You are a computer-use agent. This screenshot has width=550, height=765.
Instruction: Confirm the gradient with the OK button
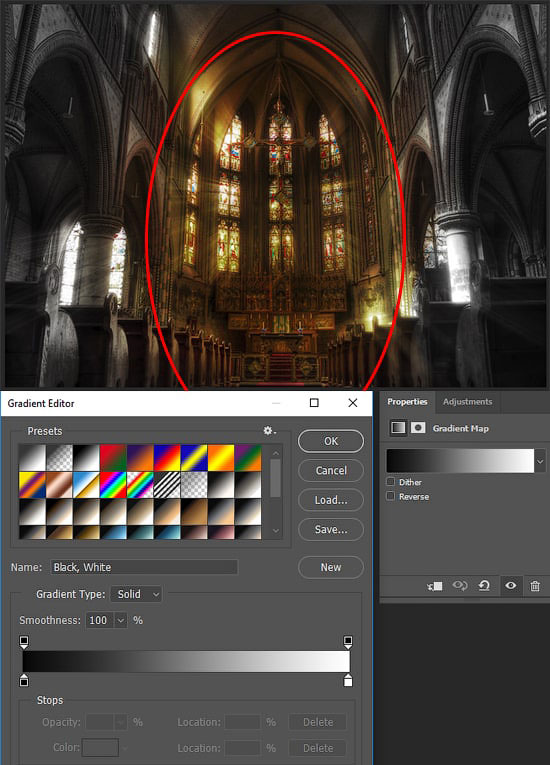[x=331, y=441]
